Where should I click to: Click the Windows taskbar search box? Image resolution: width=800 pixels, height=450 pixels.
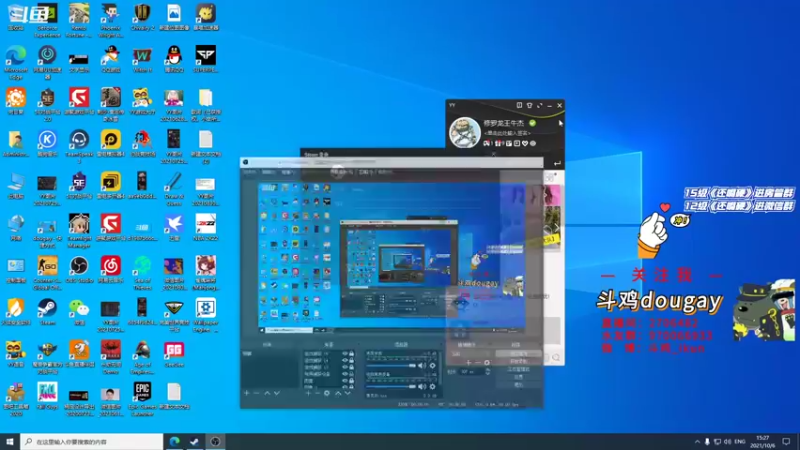tap(92, 441)
